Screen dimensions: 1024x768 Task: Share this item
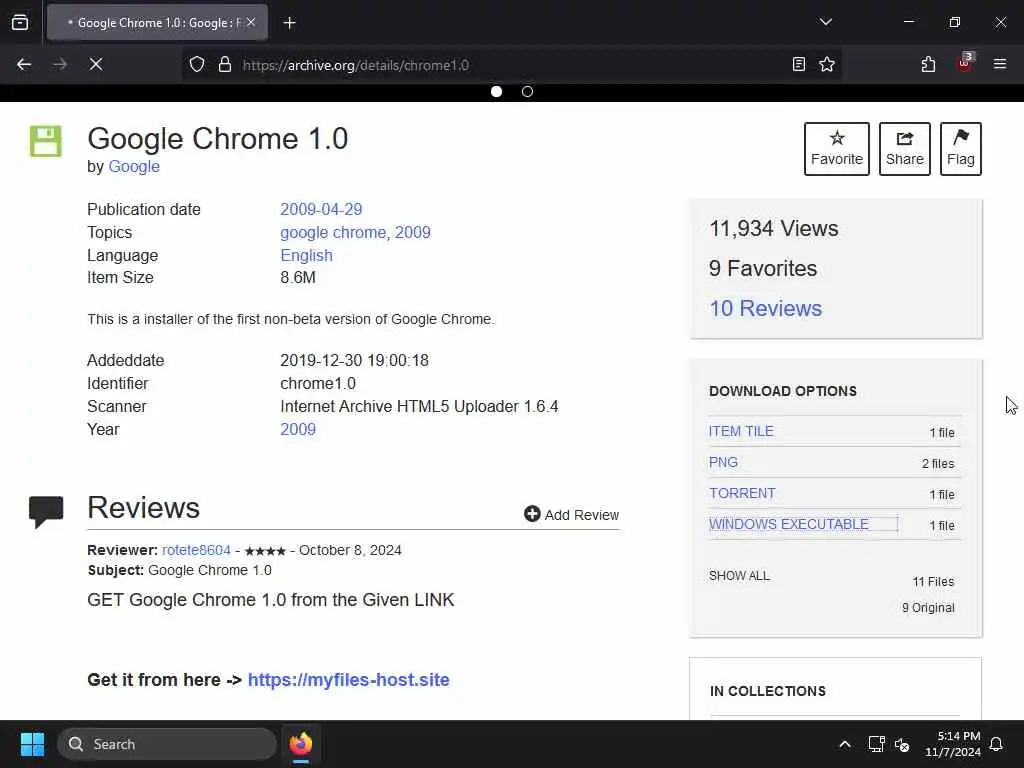pos(904,149)
